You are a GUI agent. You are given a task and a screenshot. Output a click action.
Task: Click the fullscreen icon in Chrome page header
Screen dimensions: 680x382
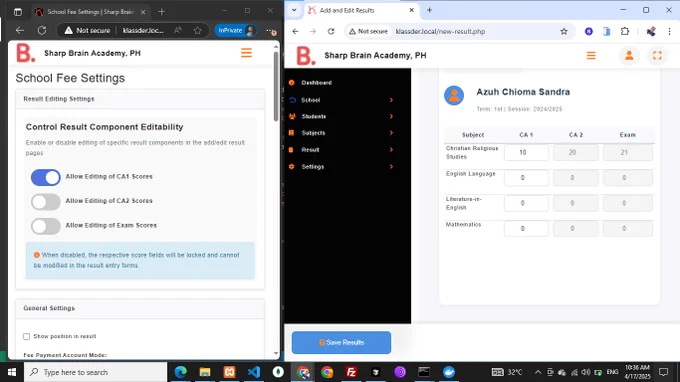(x=657, y=56)
